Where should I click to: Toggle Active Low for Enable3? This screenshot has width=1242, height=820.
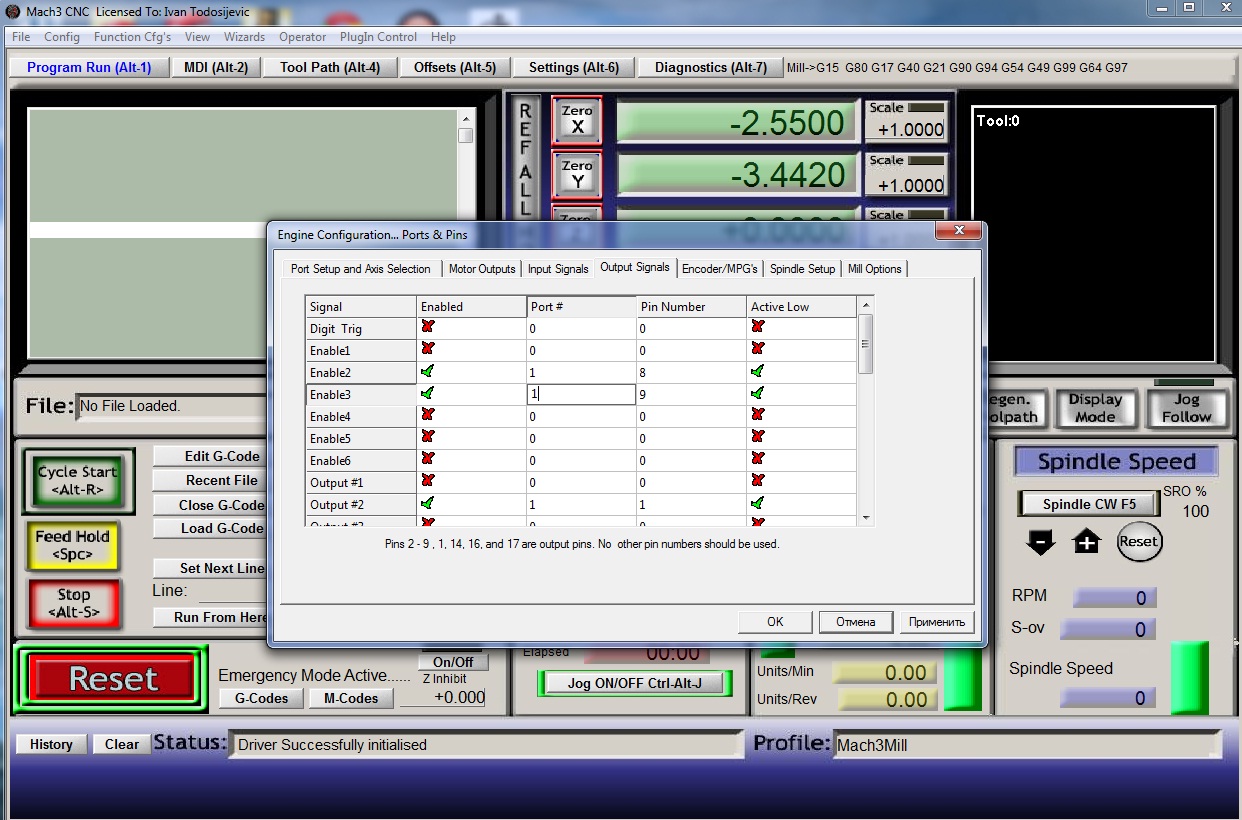[x=758, y=393]
